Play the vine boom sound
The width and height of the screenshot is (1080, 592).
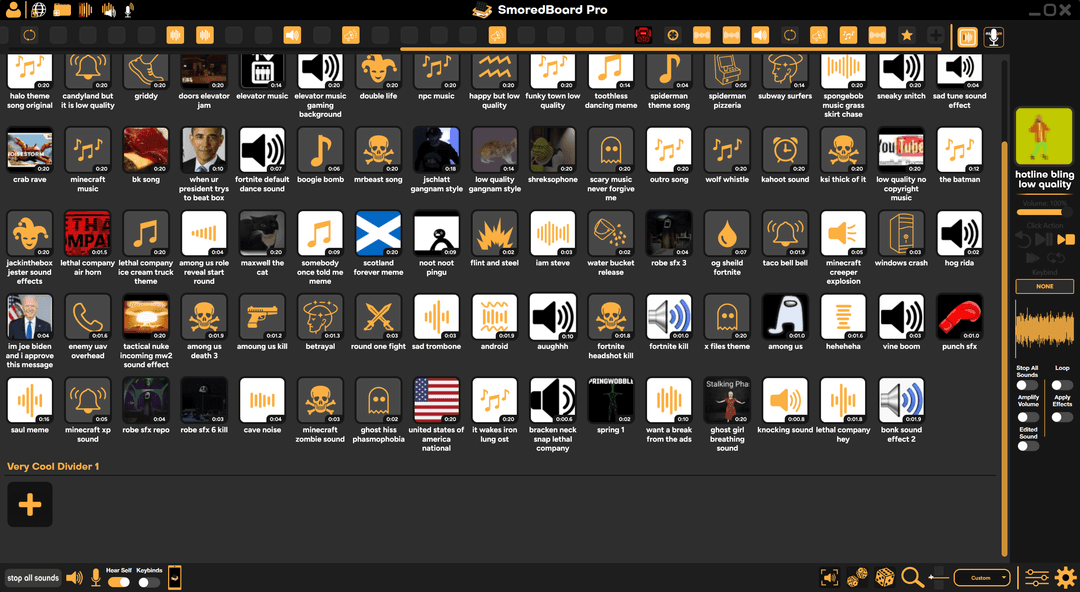coord(901,317)
